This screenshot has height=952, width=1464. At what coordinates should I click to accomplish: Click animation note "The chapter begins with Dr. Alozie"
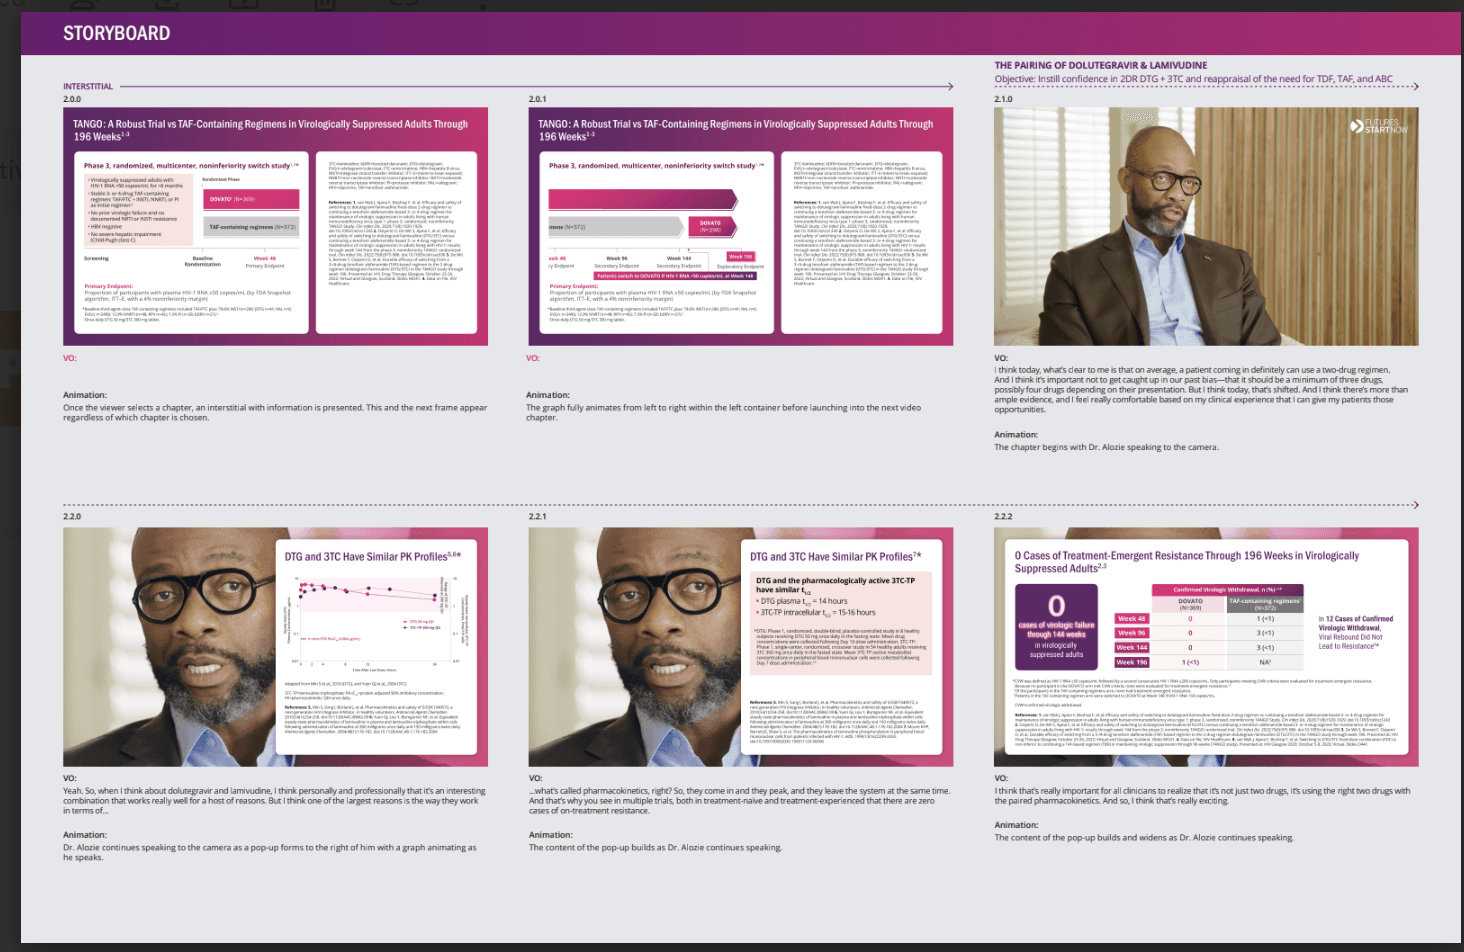tap(1106, 447)
